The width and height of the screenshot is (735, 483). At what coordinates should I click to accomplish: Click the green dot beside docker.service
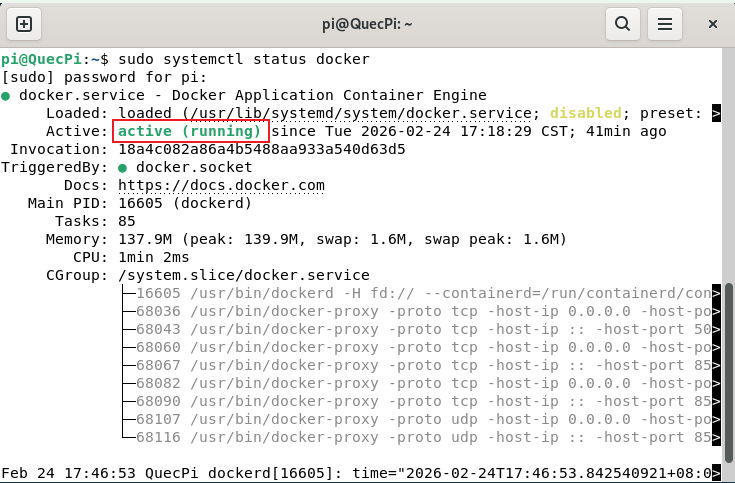pyautogui.click(x=7, y=96)
